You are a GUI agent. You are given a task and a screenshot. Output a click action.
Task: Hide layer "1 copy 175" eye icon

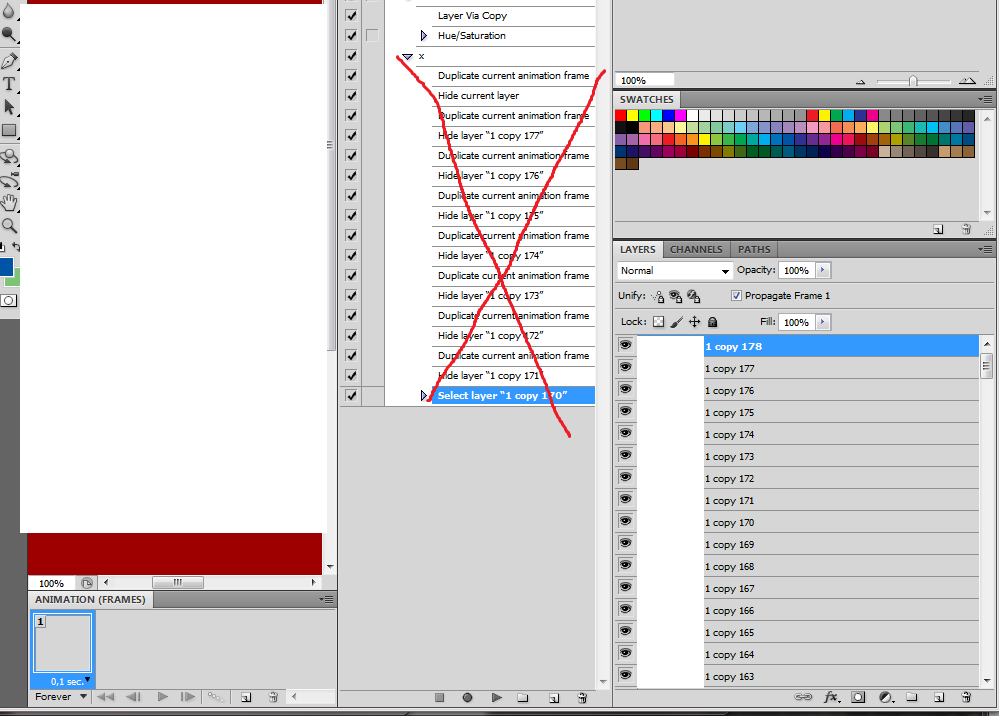point(626,411)
